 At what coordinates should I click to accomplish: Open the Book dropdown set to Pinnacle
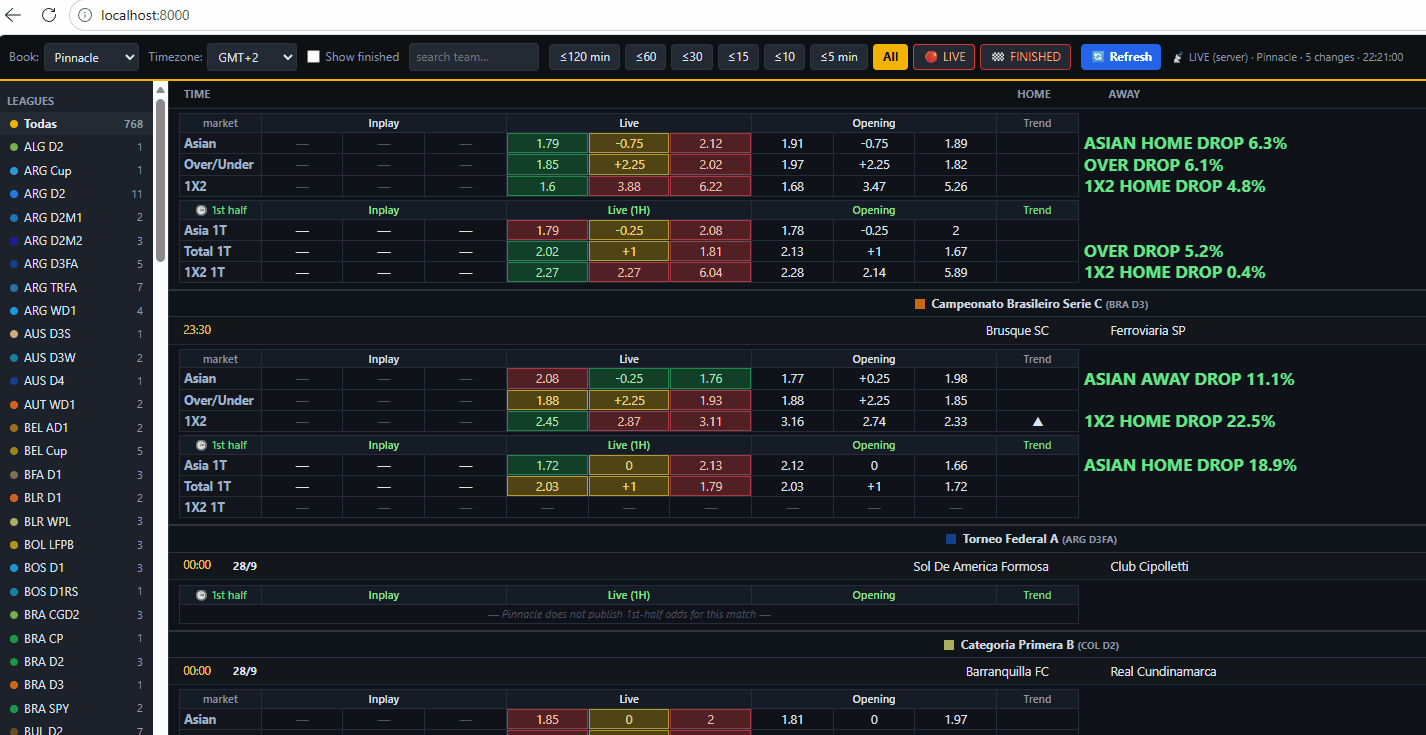point(91,57)
